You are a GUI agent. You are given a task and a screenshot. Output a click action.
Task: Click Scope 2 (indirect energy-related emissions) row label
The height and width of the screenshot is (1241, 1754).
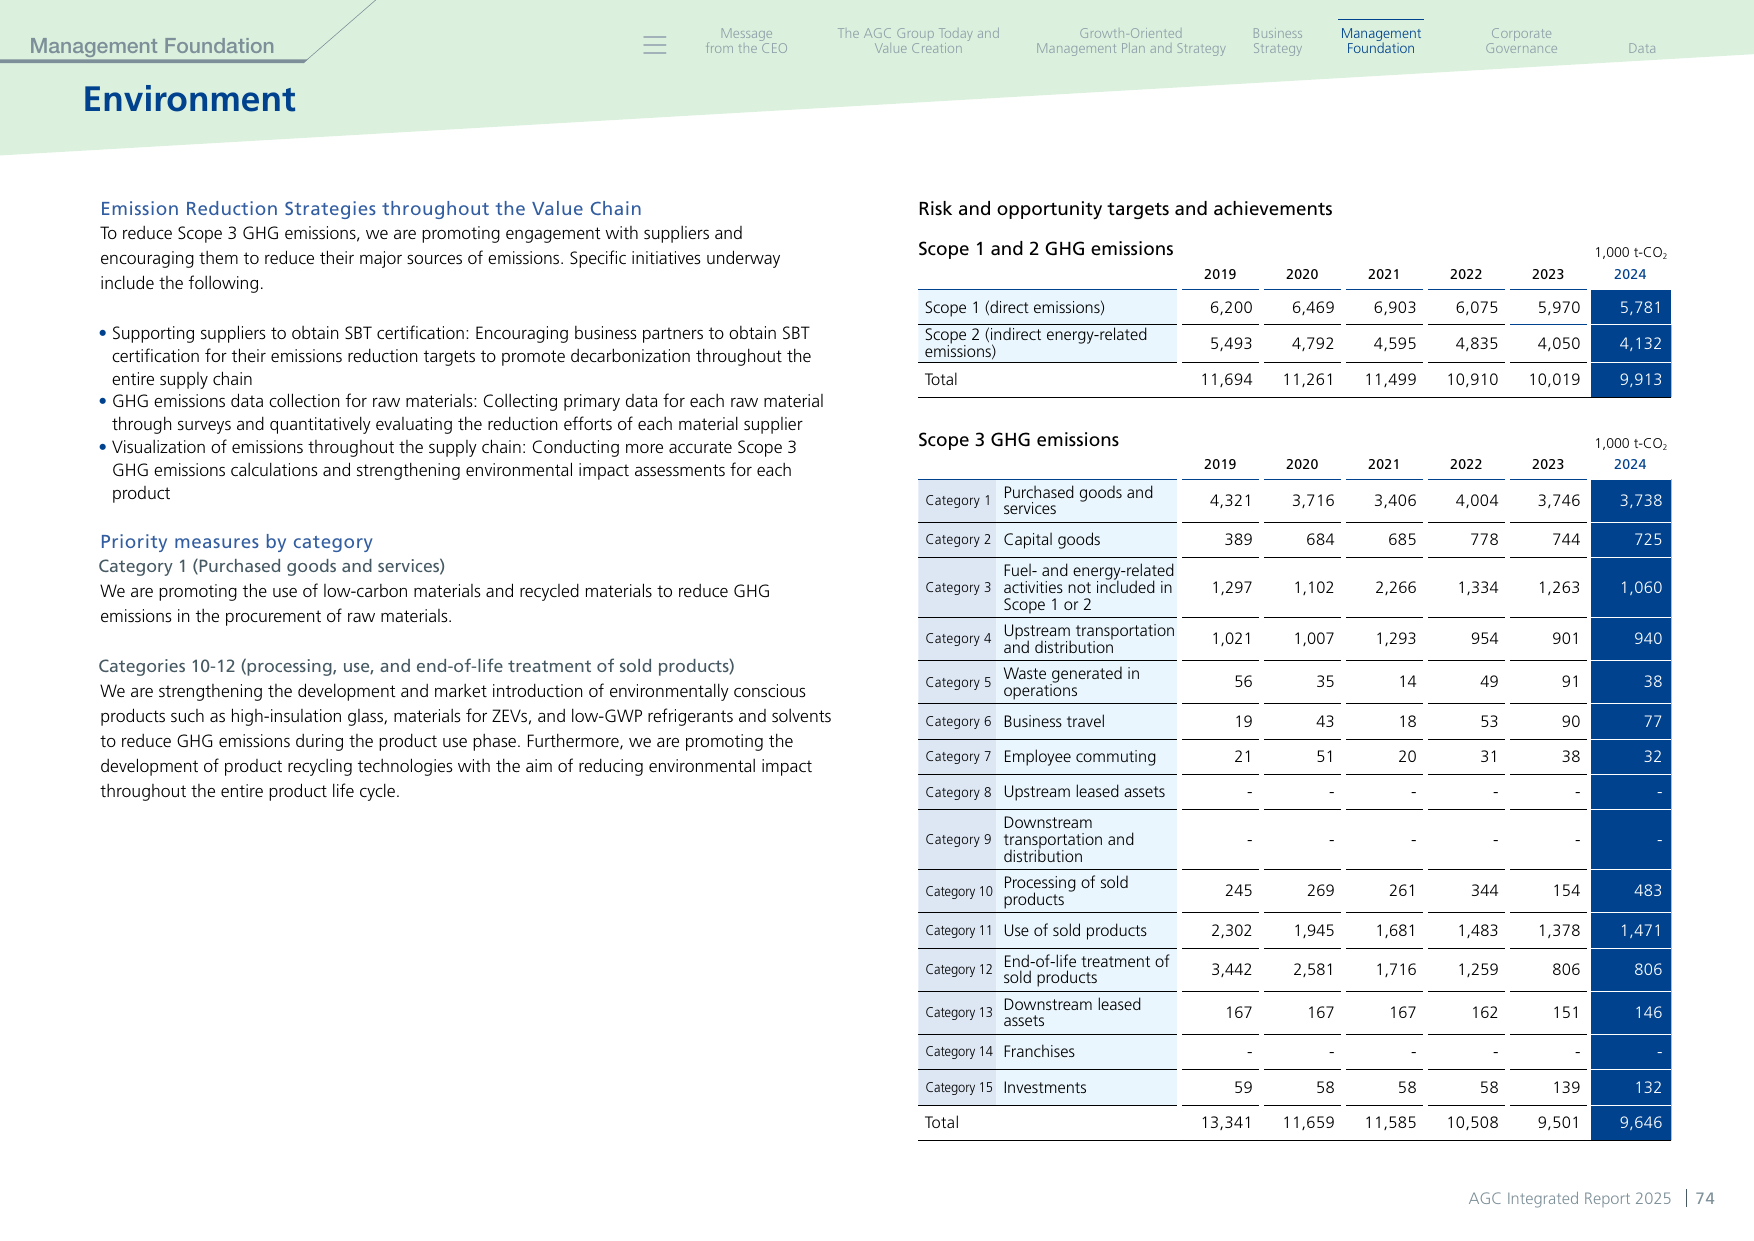click(1036, 343)
